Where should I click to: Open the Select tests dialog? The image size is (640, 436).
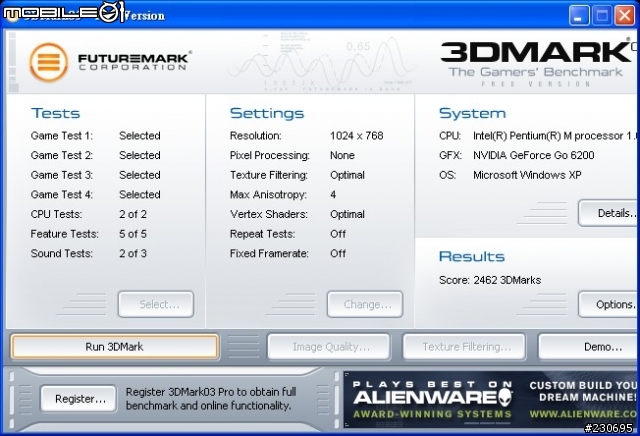coord(156,304)
